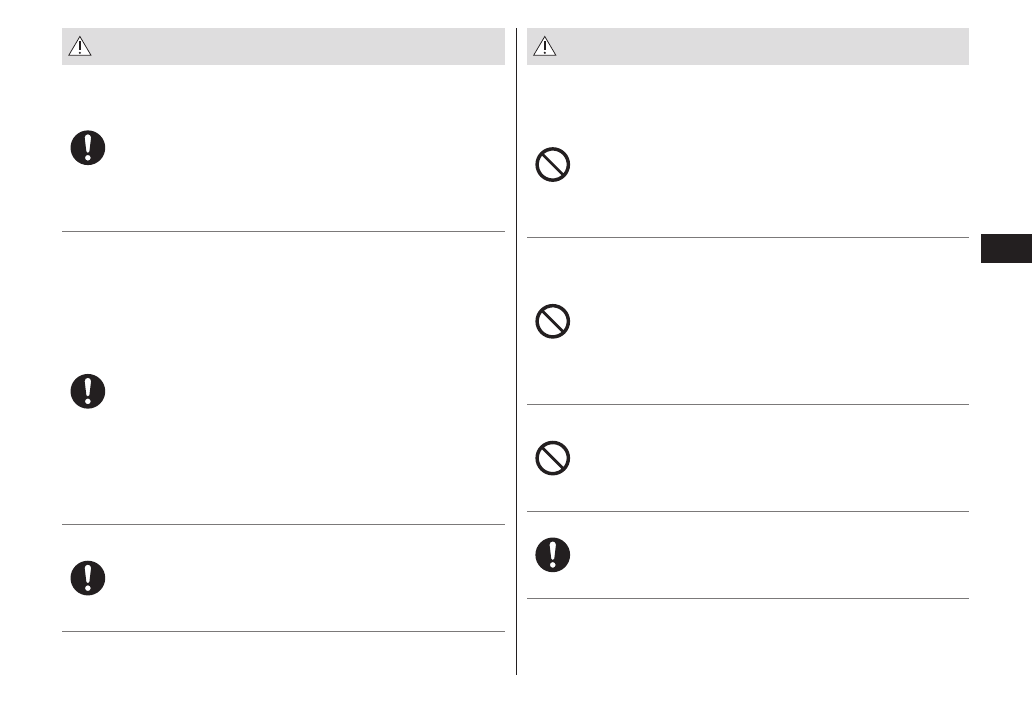The image size is (1032, 726).
Task: Select the black section tab on right edge
Action: [1005, 249]
